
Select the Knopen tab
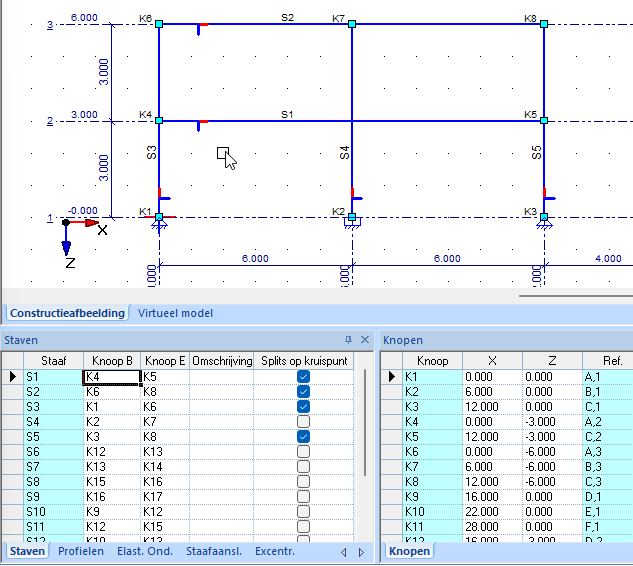(x=409, y=551)
